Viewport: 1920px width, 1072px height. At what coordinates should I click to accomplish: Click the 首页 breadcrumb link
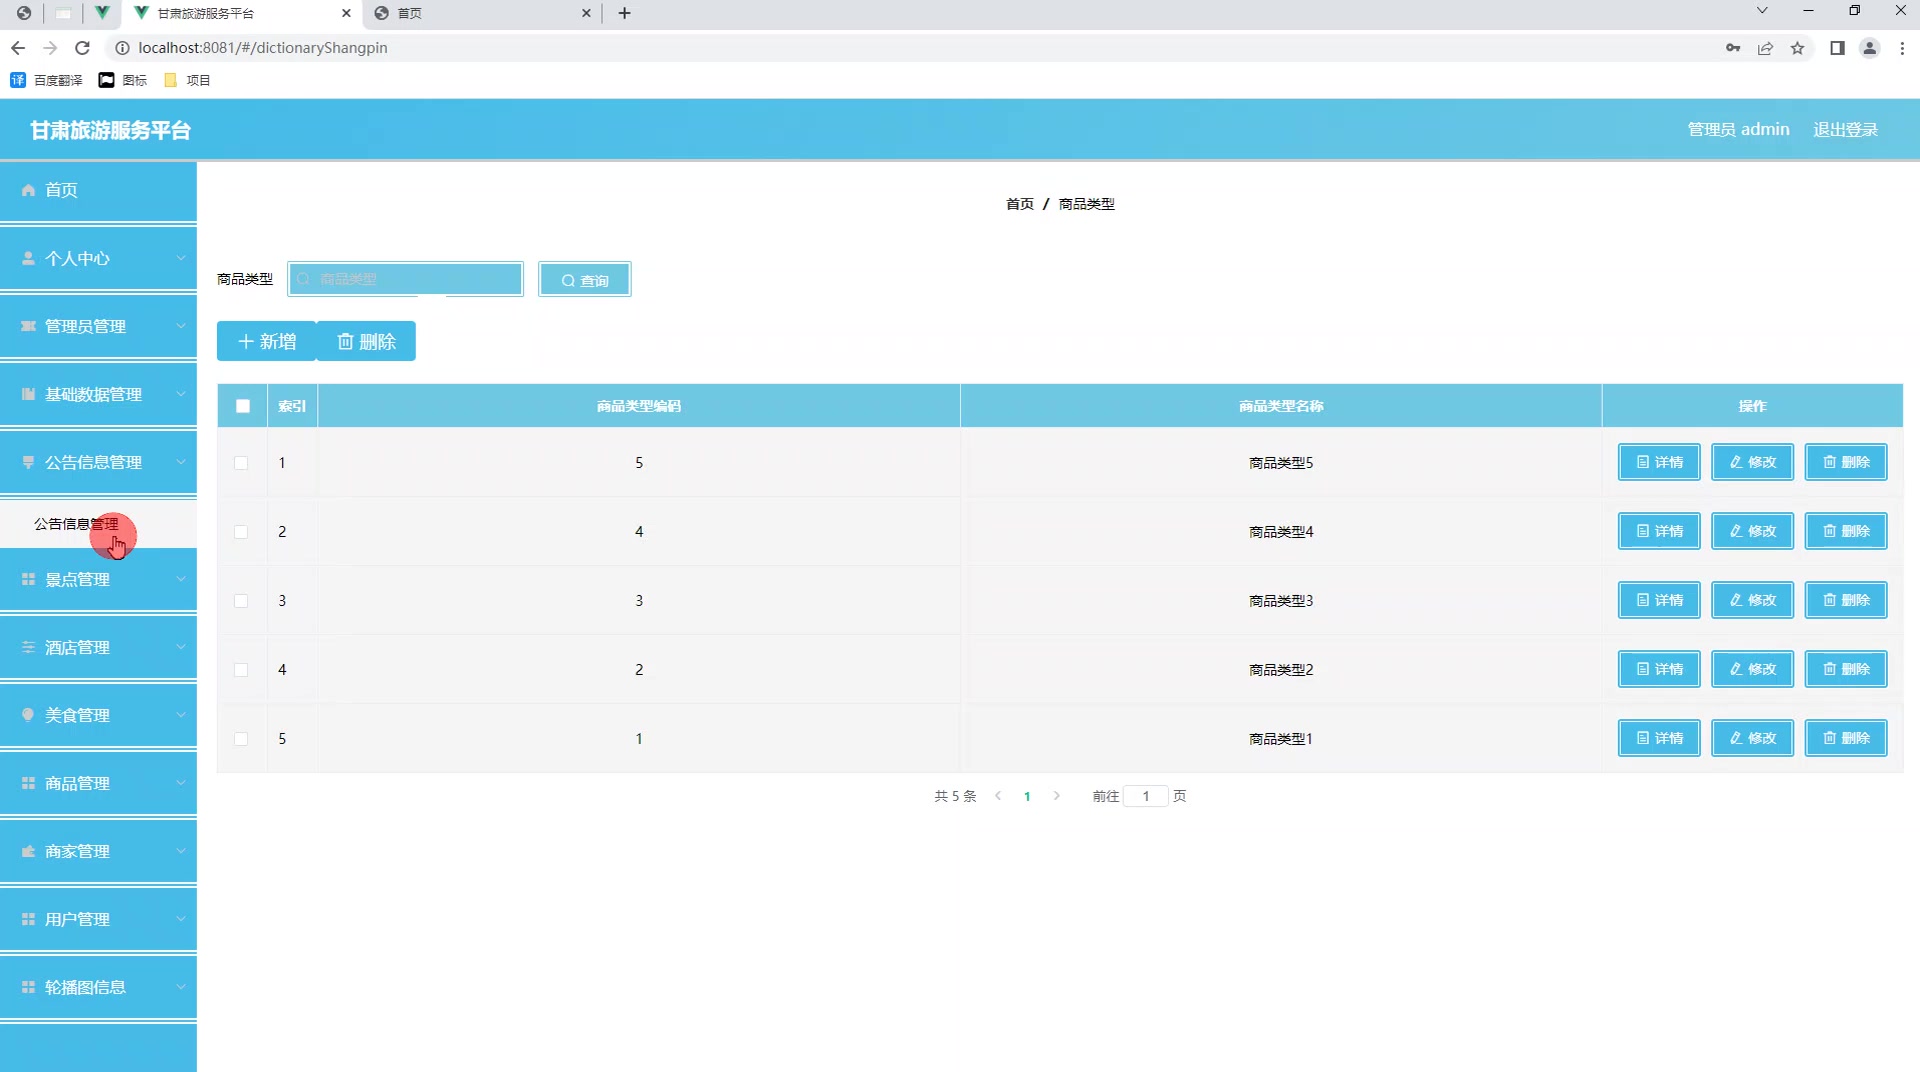pos(1019,204)
